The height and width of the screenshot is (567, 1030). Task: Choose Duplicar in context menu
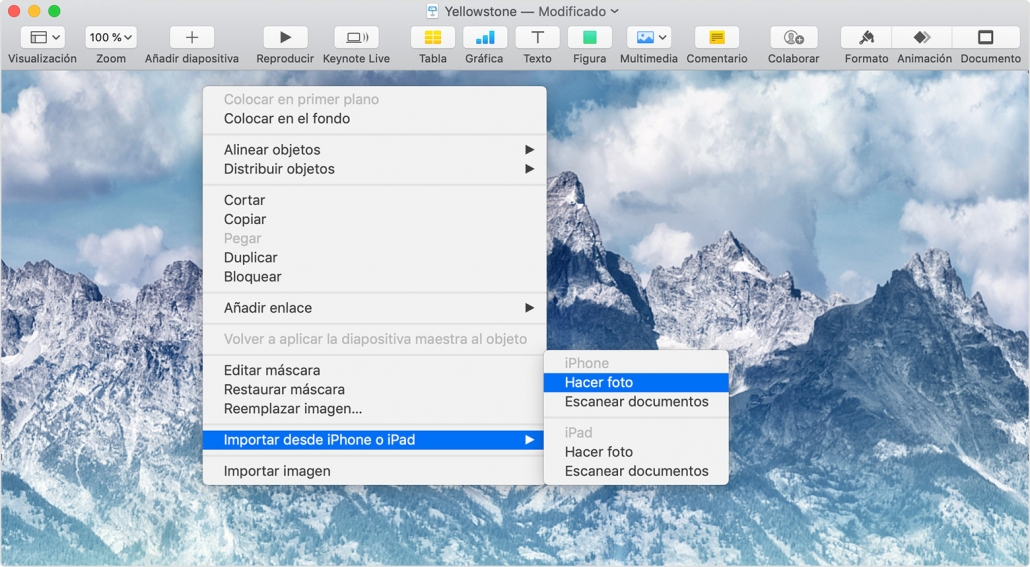pos(374,258)
